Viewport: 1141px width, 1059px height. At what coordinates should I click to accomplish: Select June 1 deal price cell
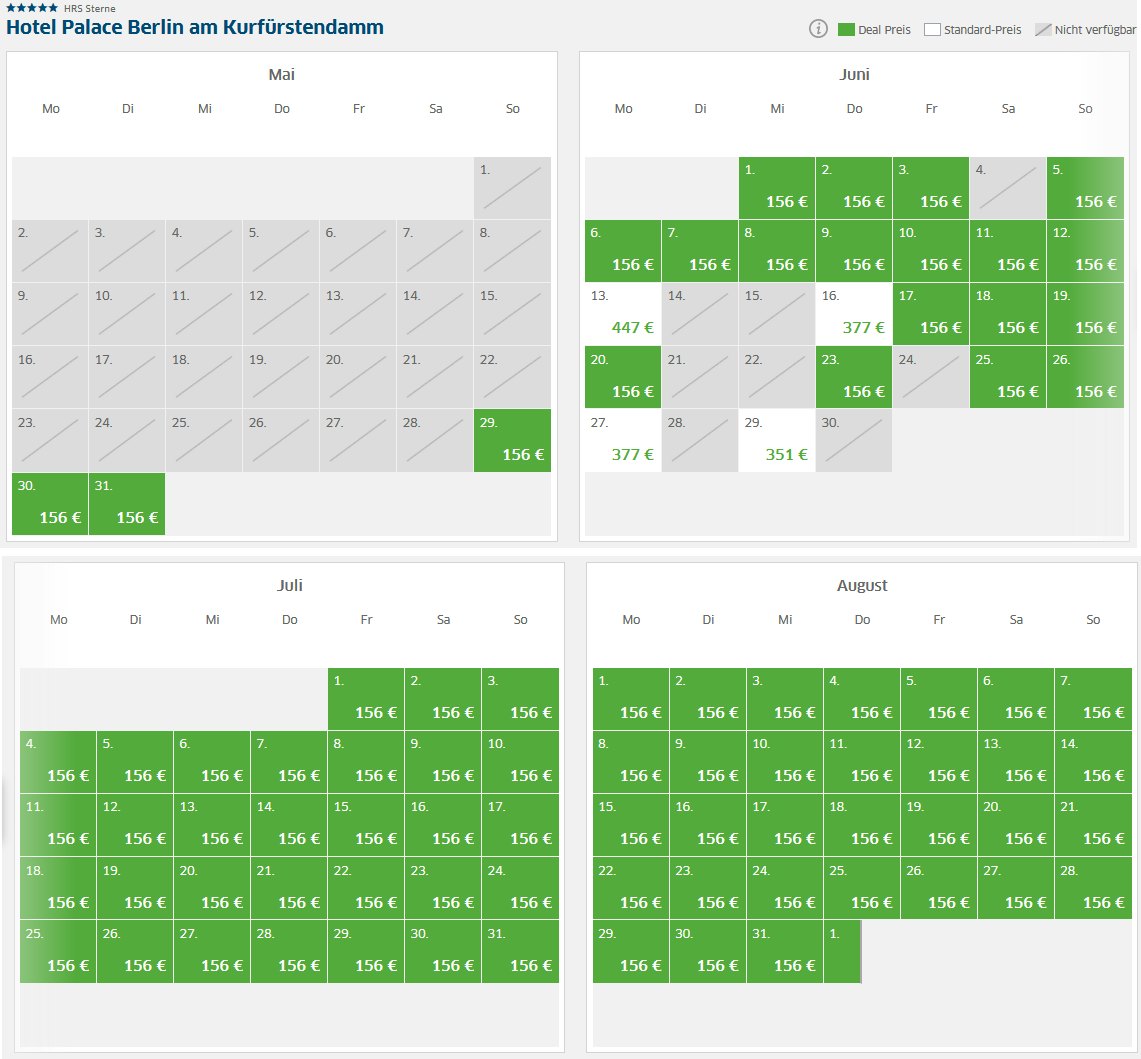click(x=777, y=187)
